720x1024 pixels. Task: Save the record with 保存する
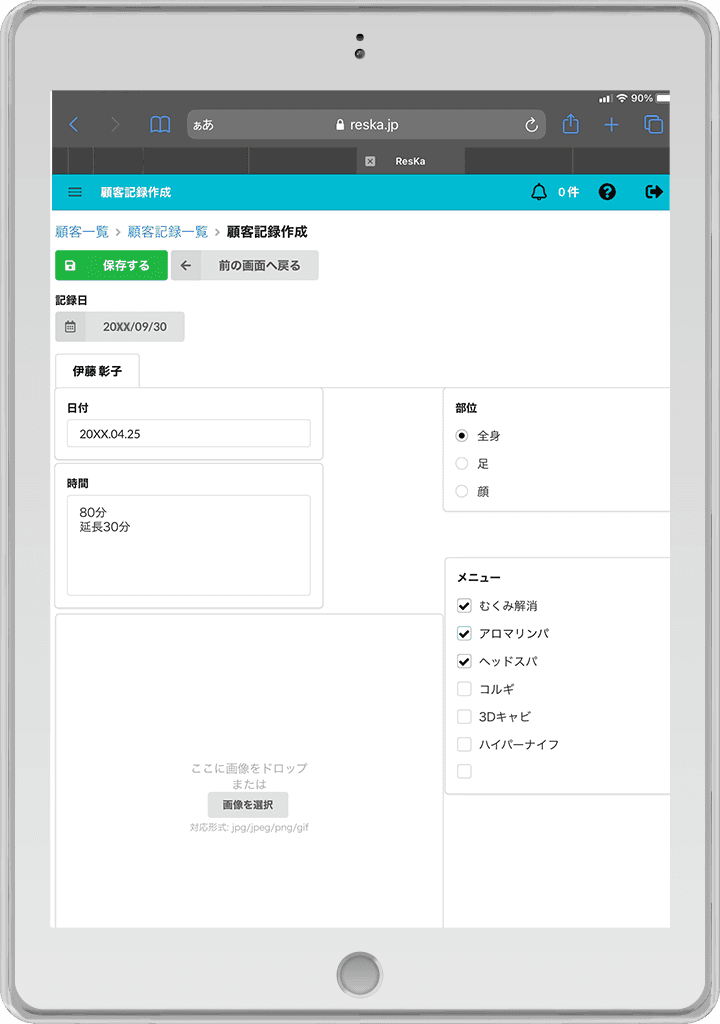[111, 265]
